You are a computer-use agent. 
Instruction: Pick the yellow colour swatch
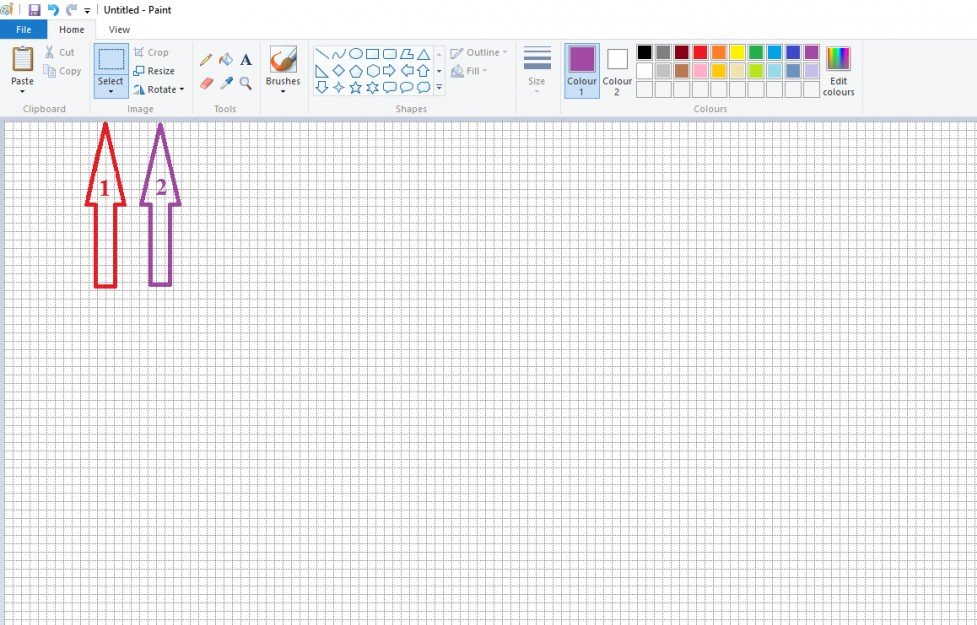(x=737, y=52)
